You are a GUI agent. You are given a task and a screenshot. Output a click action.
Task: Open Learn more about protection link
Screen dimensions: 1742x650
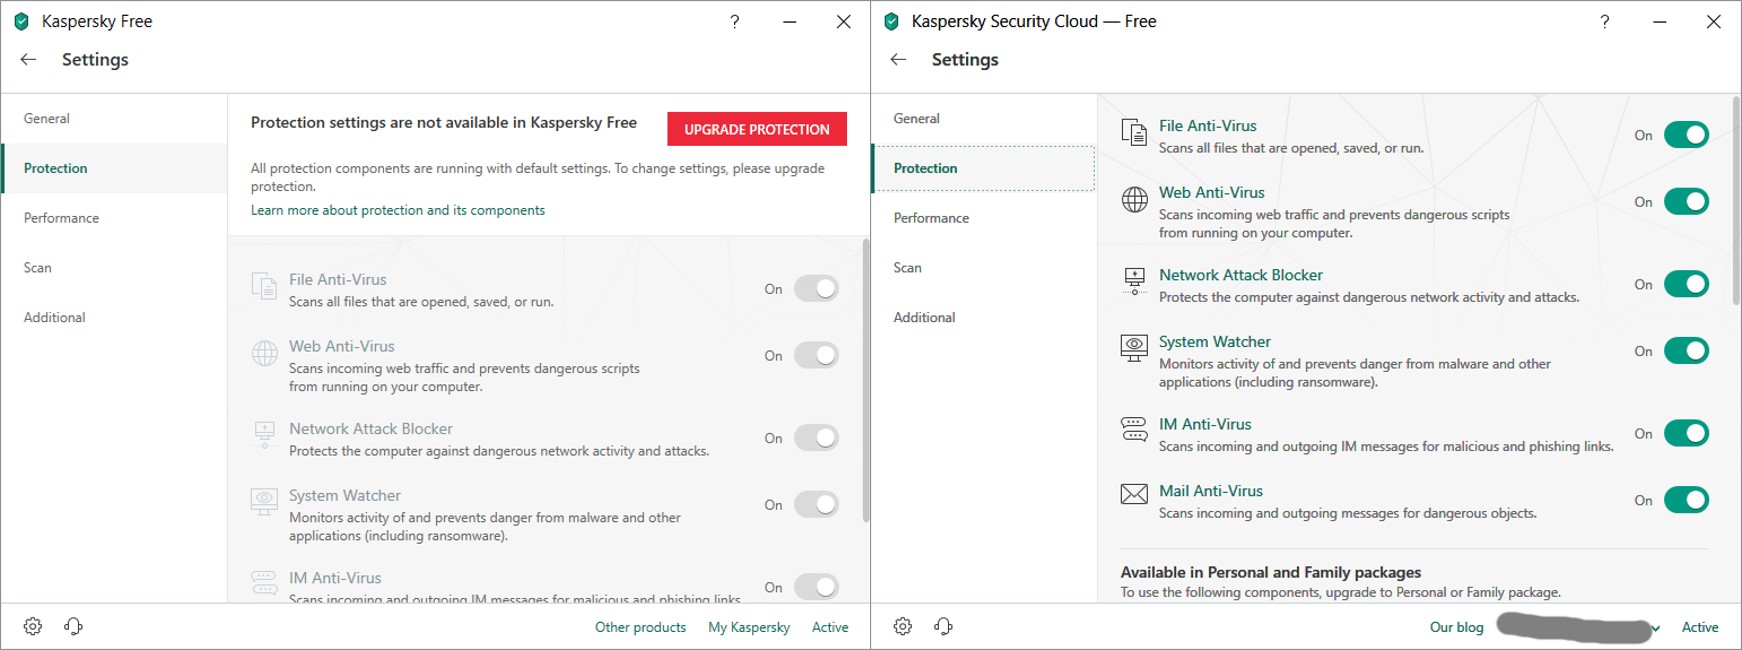click(397, 211)
